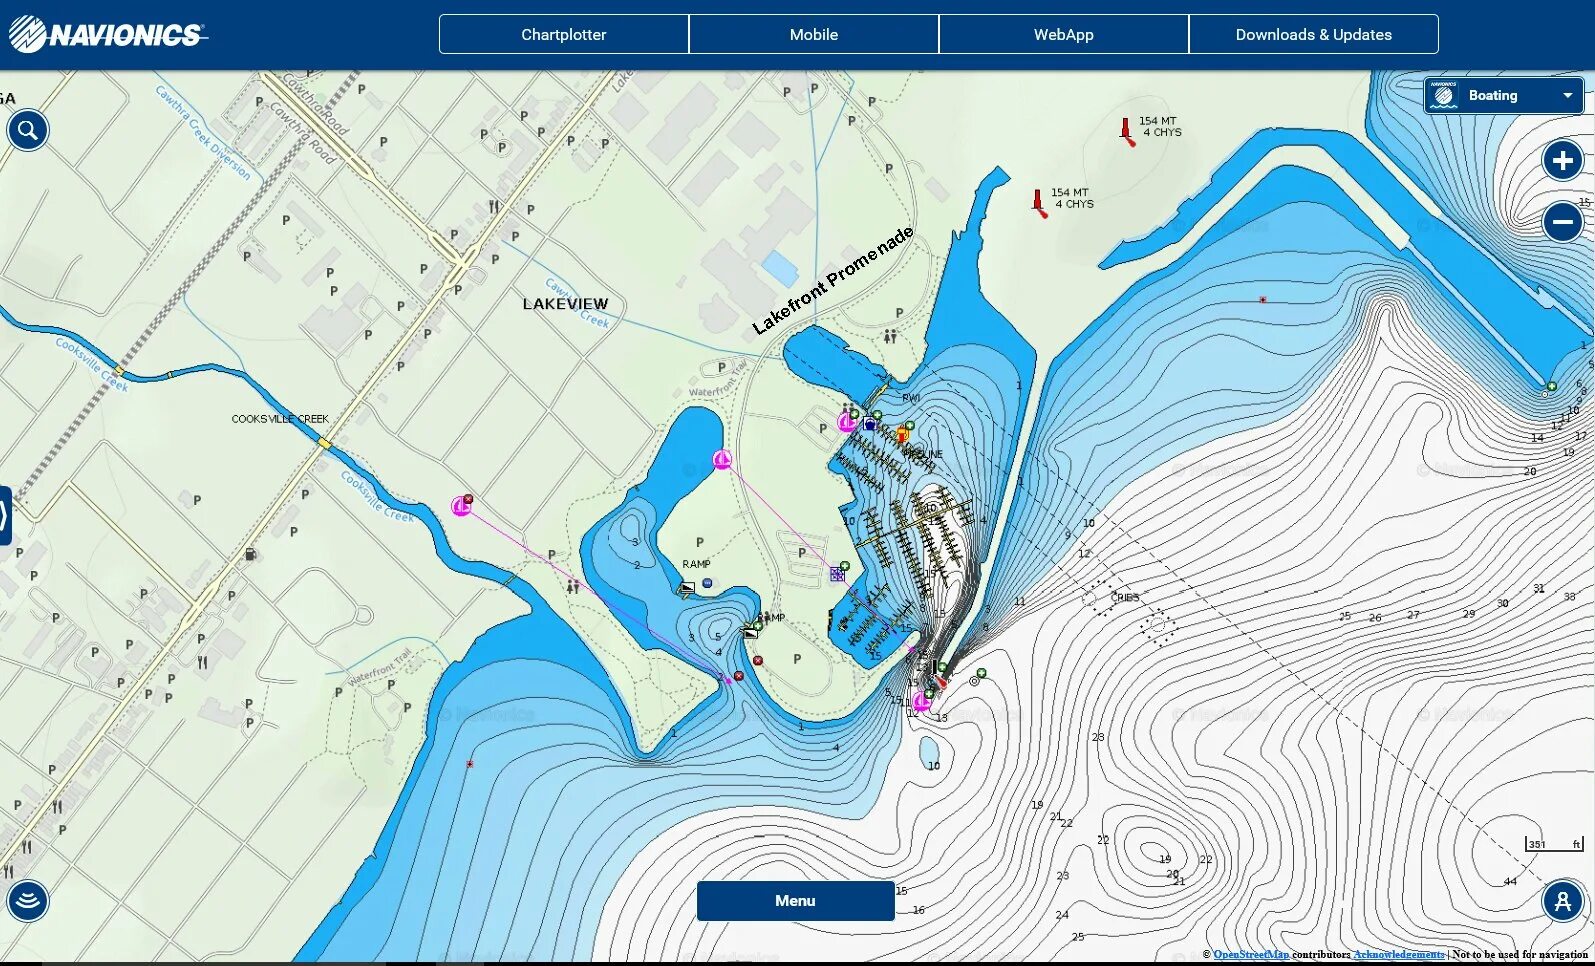The width and height of the screenshot is (1595, 966).
Task: Click the Menu button
Action: pyautogui.click(x=795, y=901)
